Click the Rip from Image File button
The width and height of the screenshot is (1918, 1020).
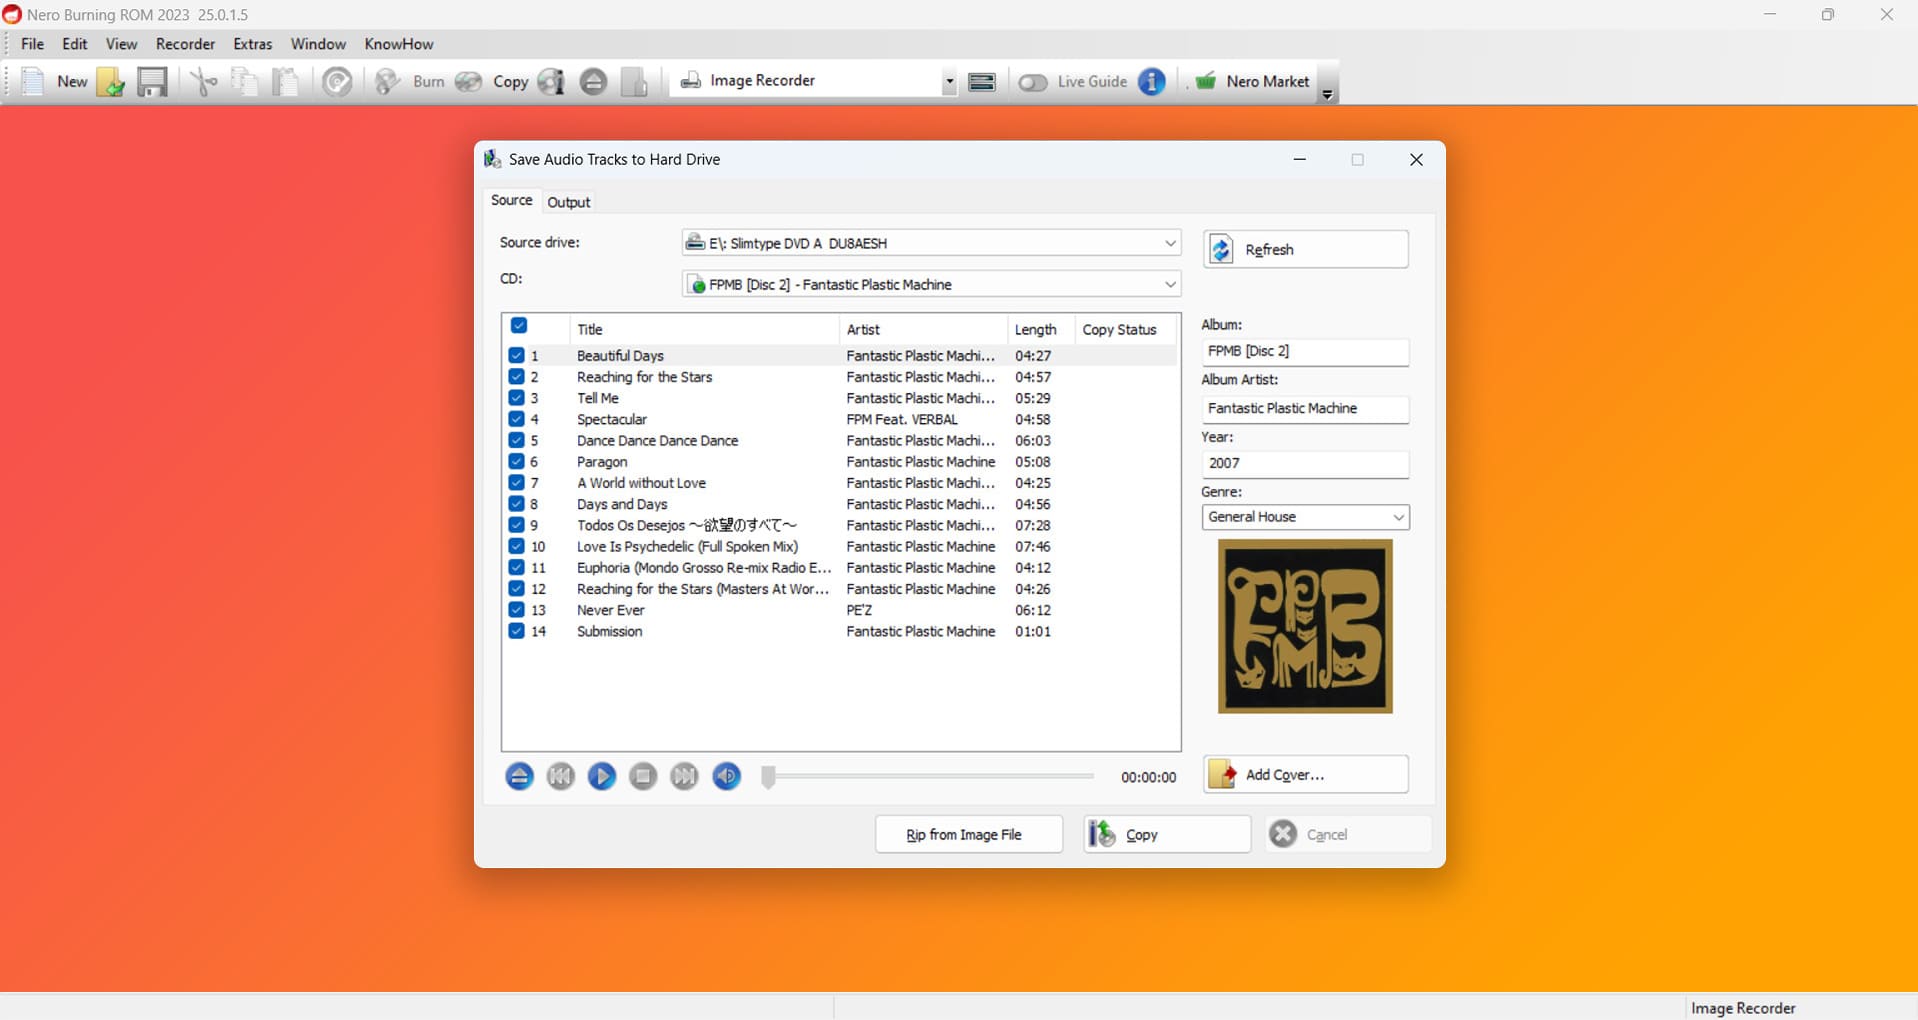coord(967,835)
